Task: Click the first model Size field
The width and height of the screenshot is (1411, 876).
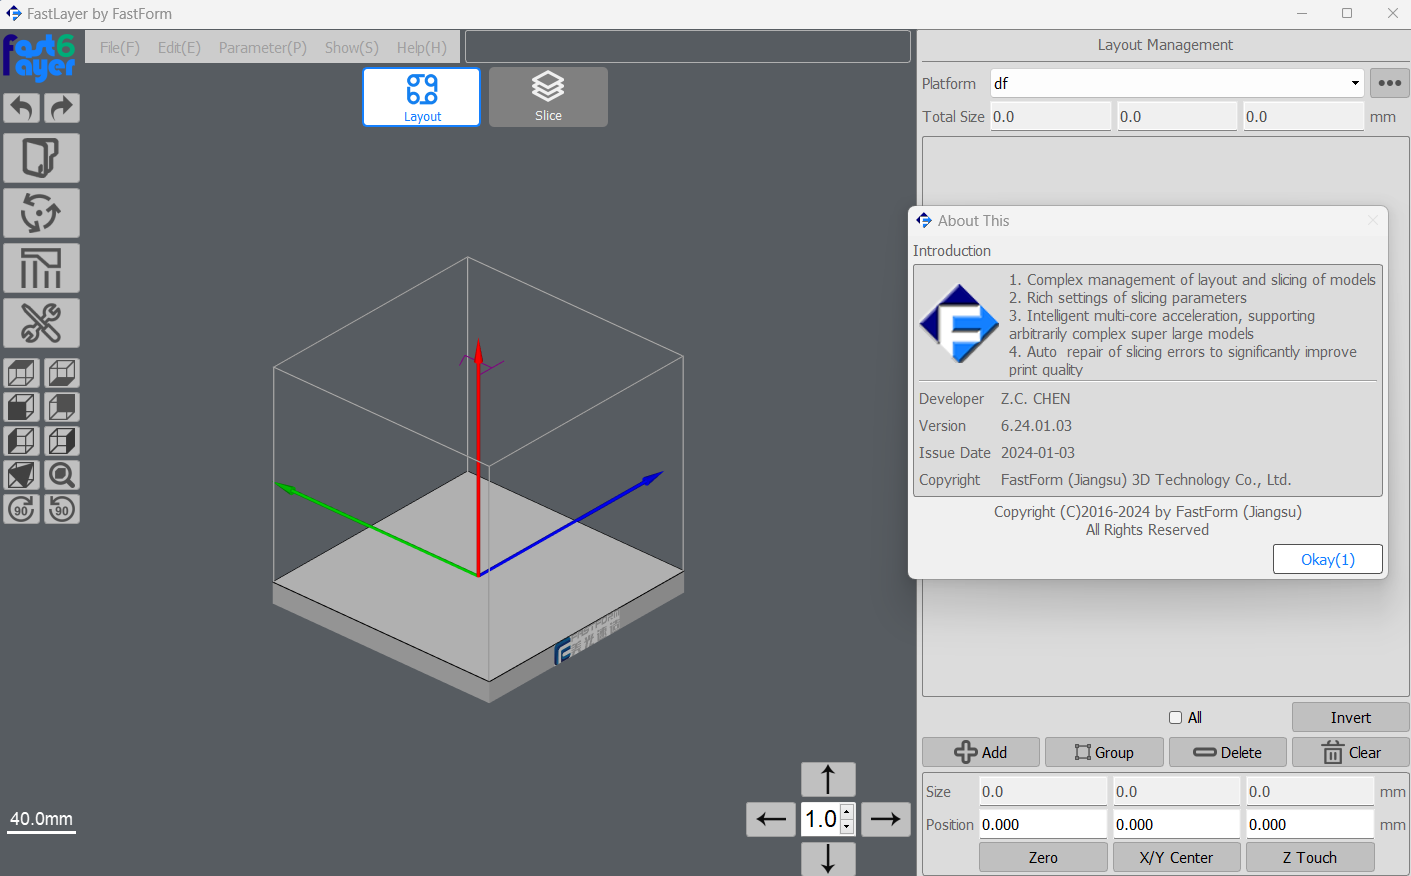Action: click(1043, 791)
